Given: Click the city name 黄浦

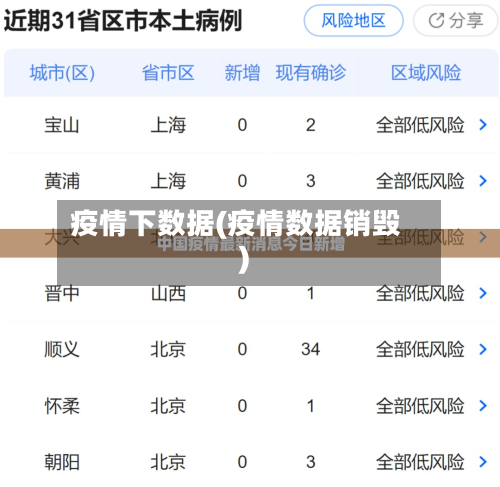Looking at the screenshot, I should [x=62, y=181].
